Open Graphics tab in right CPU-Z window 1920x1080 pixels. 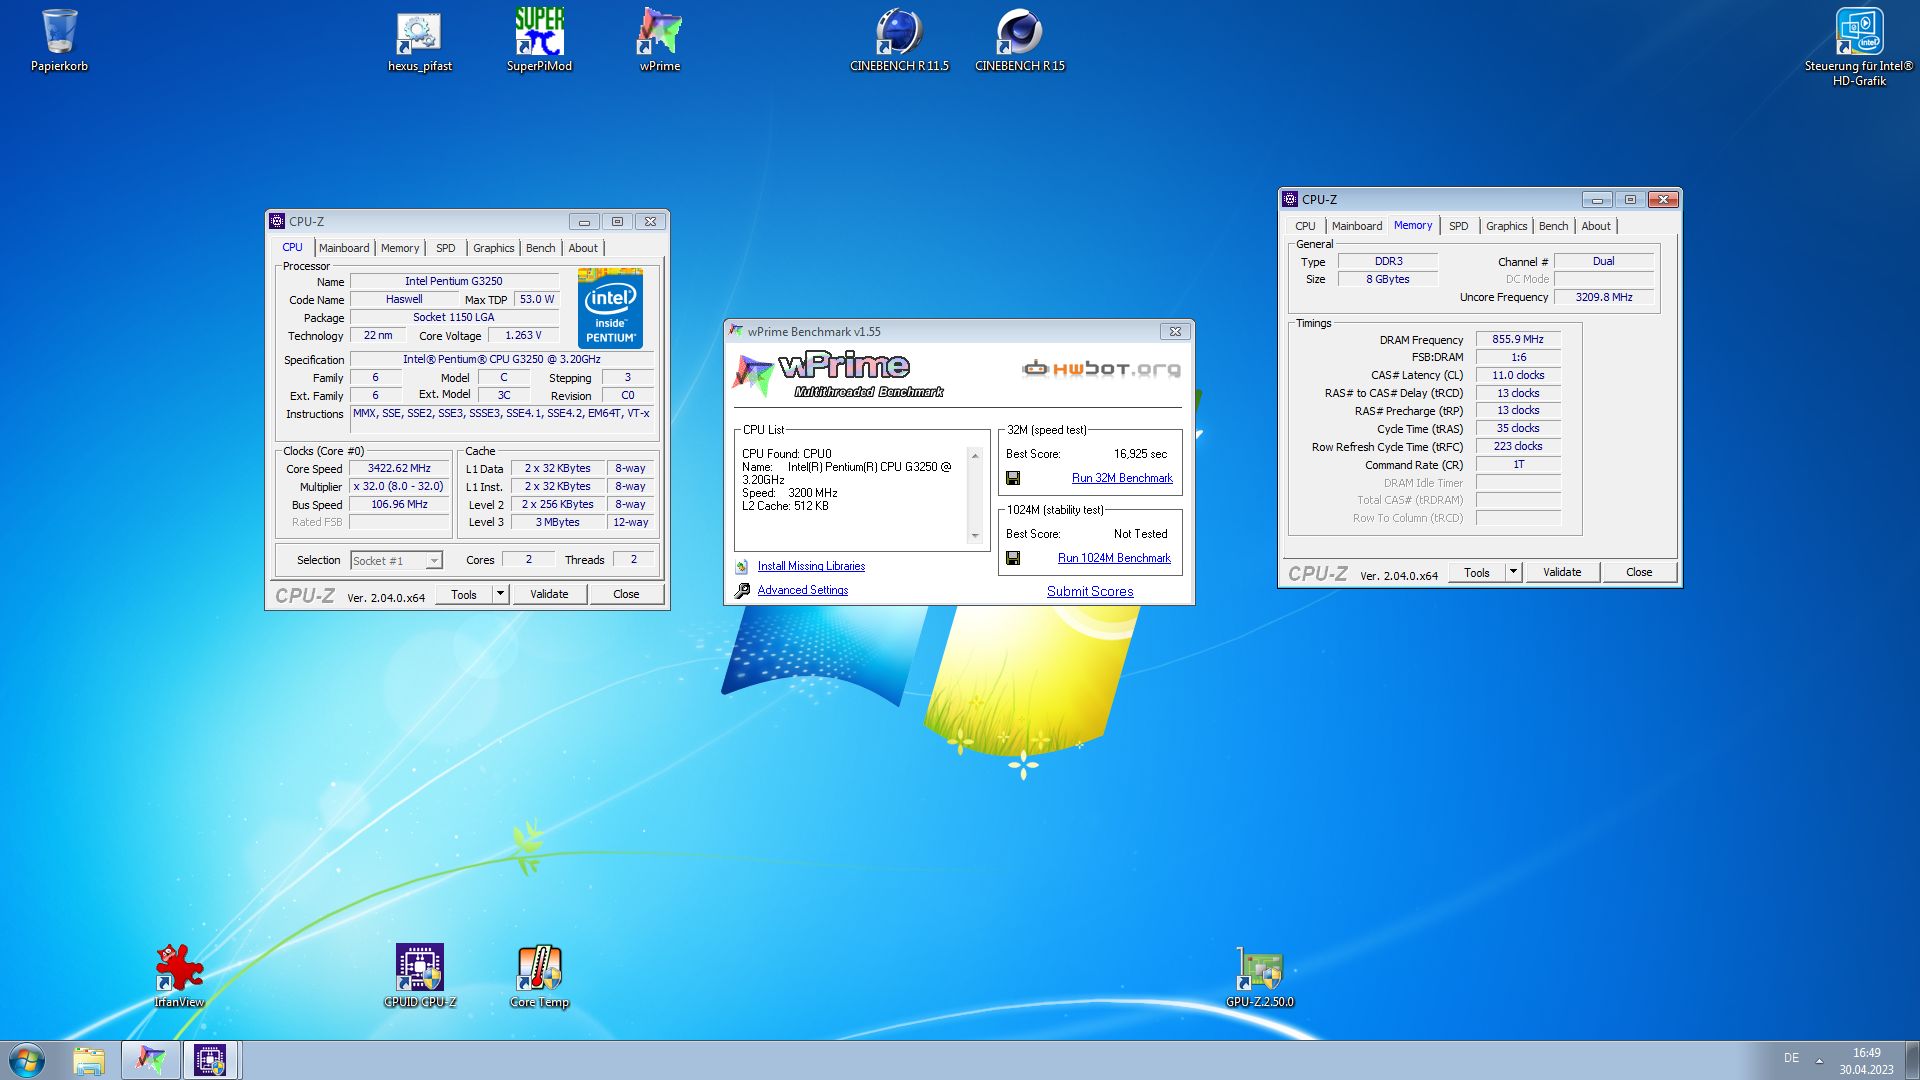[1506, 226]
